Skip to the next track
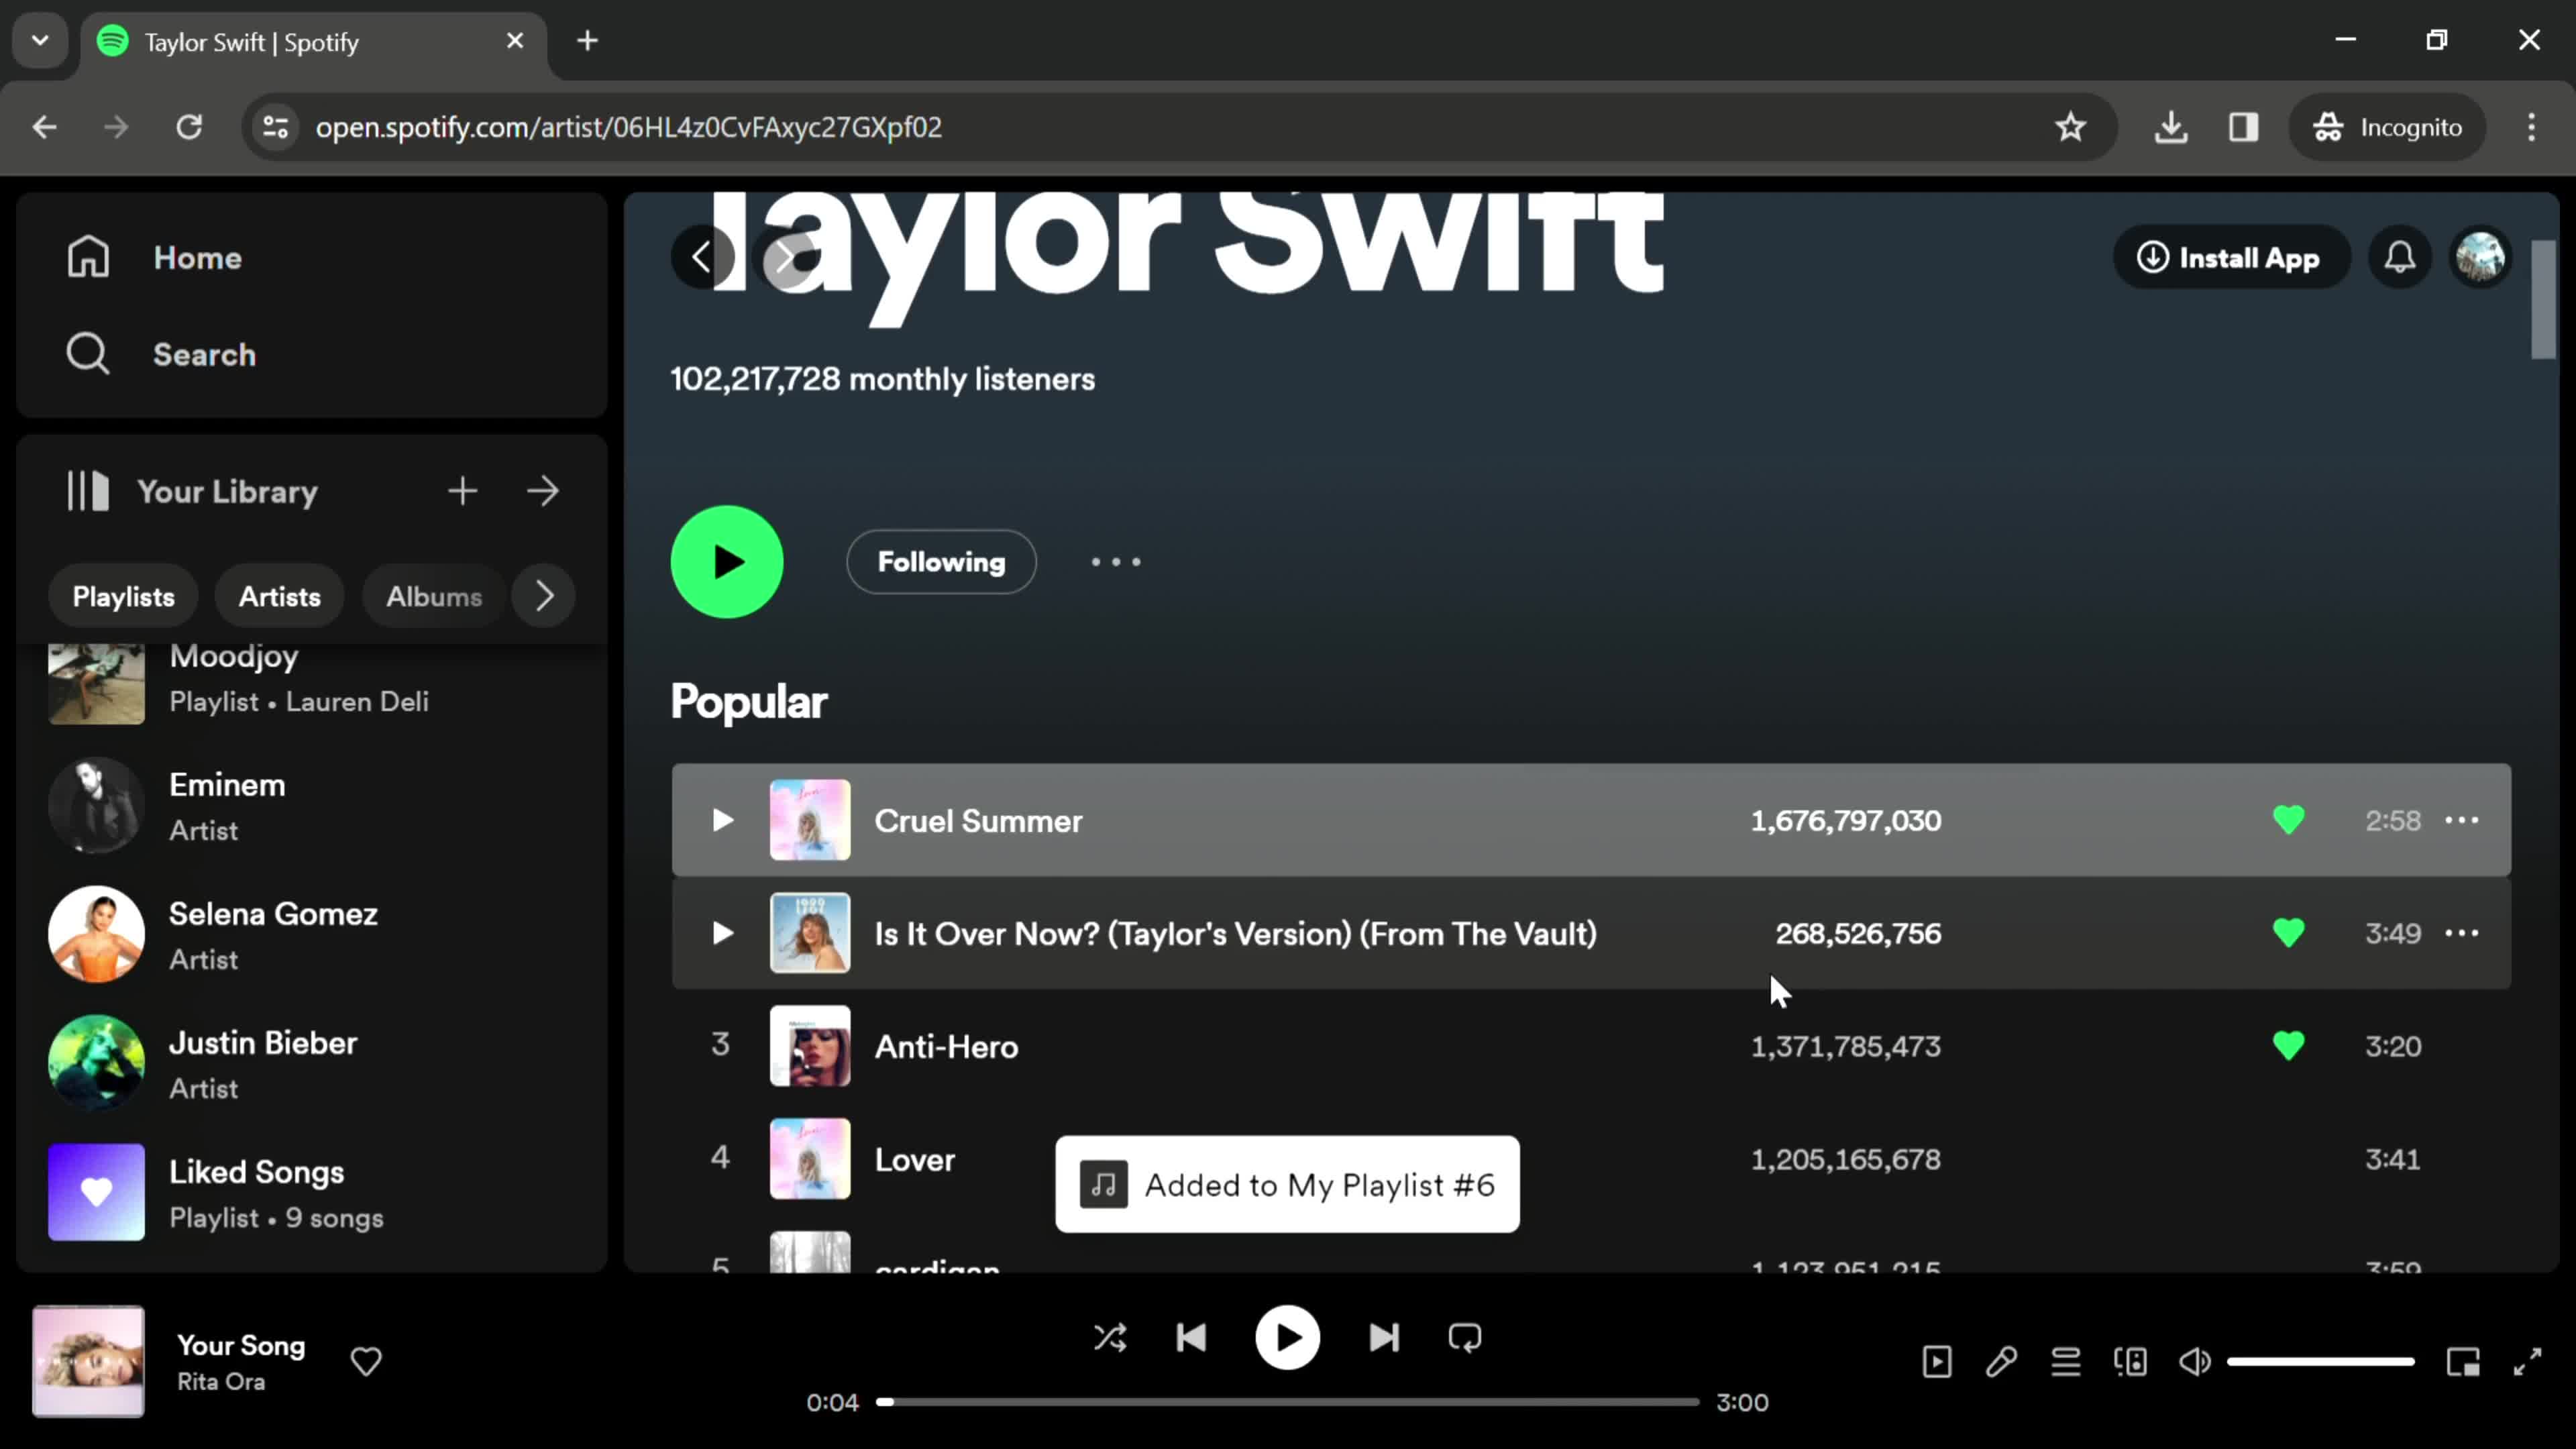 [x=1384, y=1338]
